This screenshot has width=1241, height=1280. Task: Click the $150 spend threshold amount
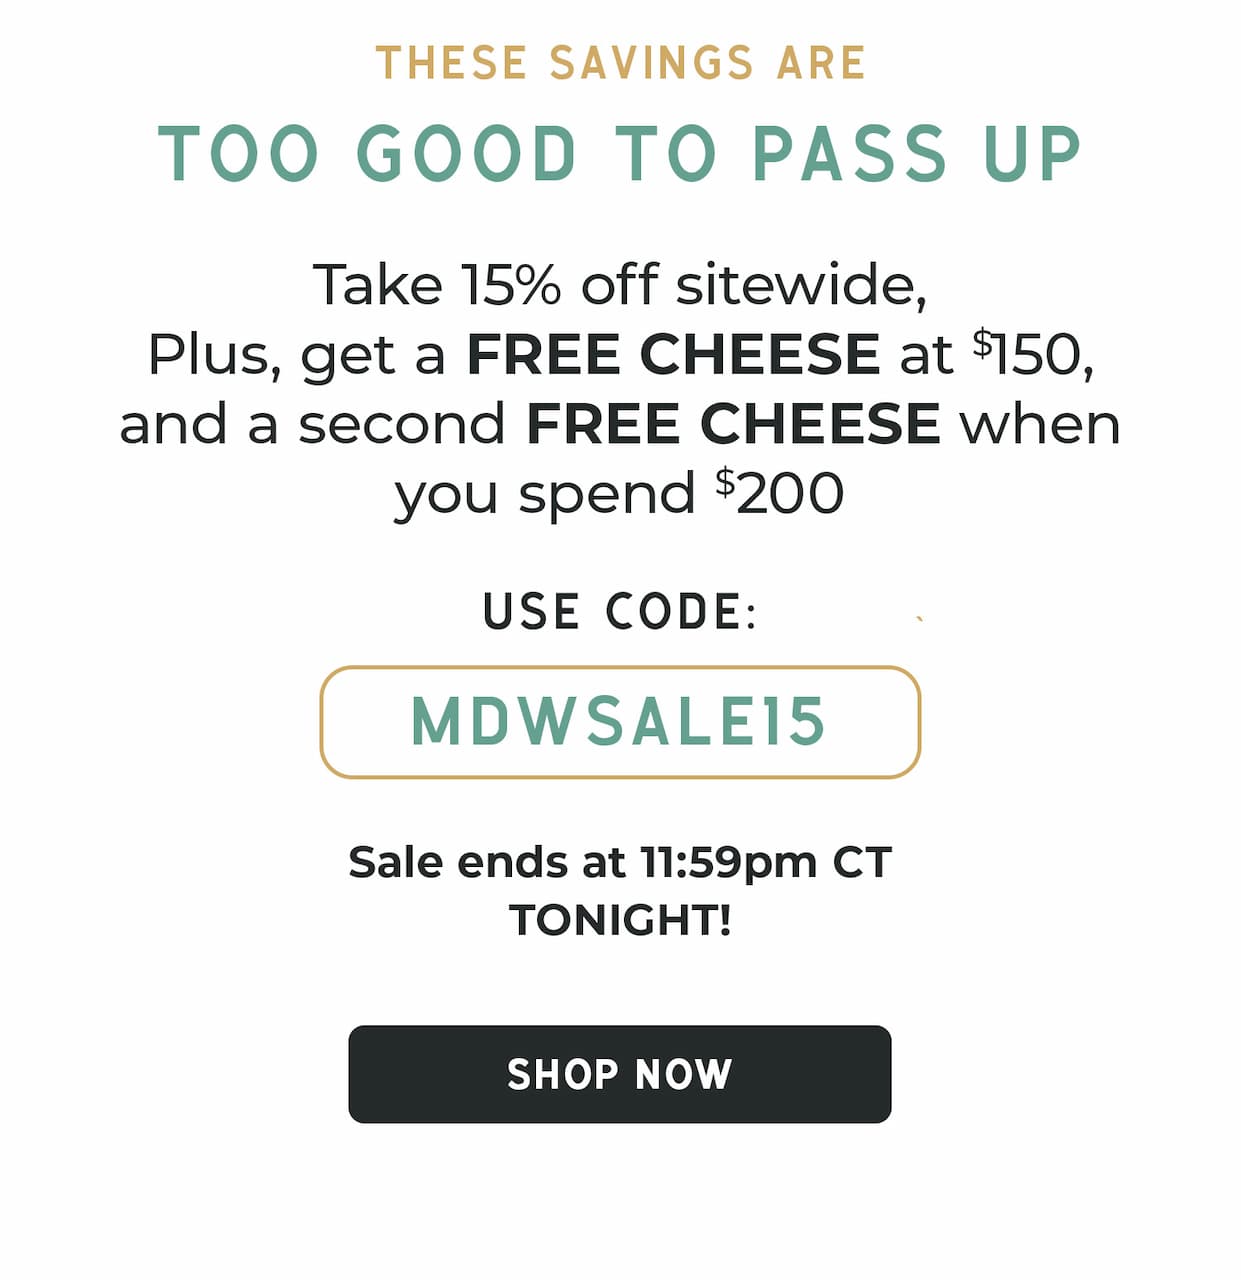coord(1034,354)
